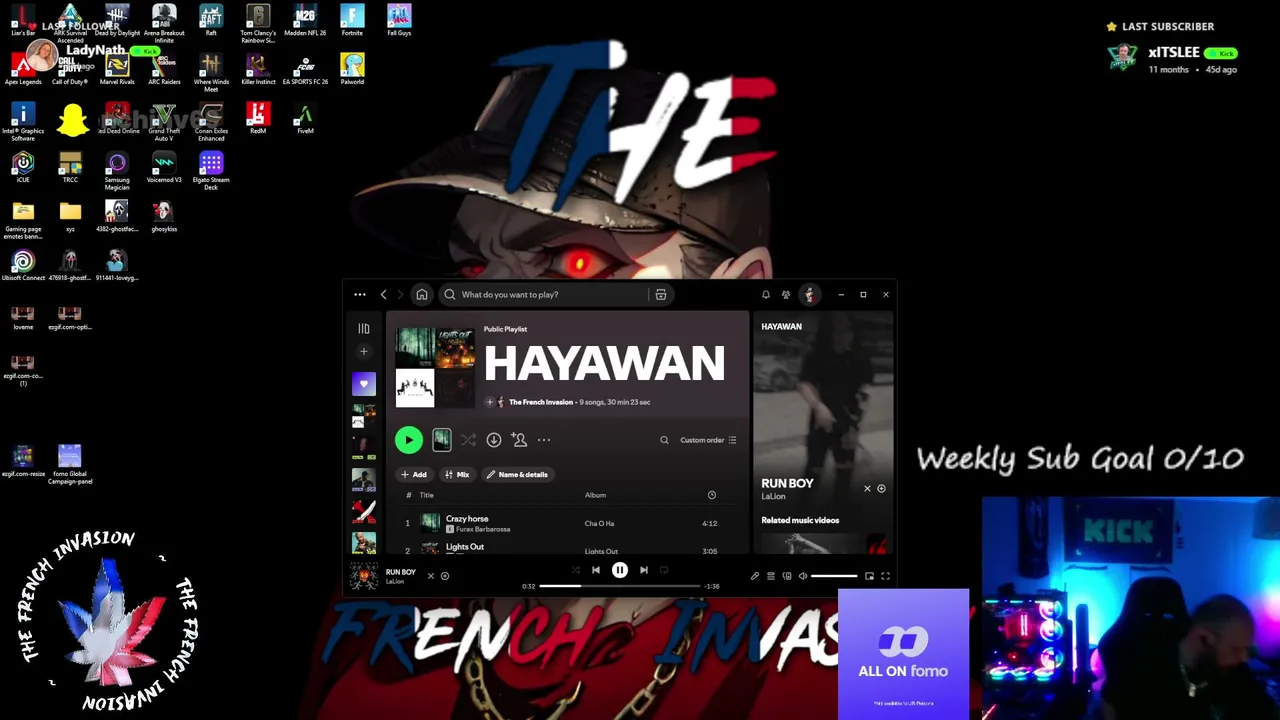Sort by duration clock header

[712, 495]
